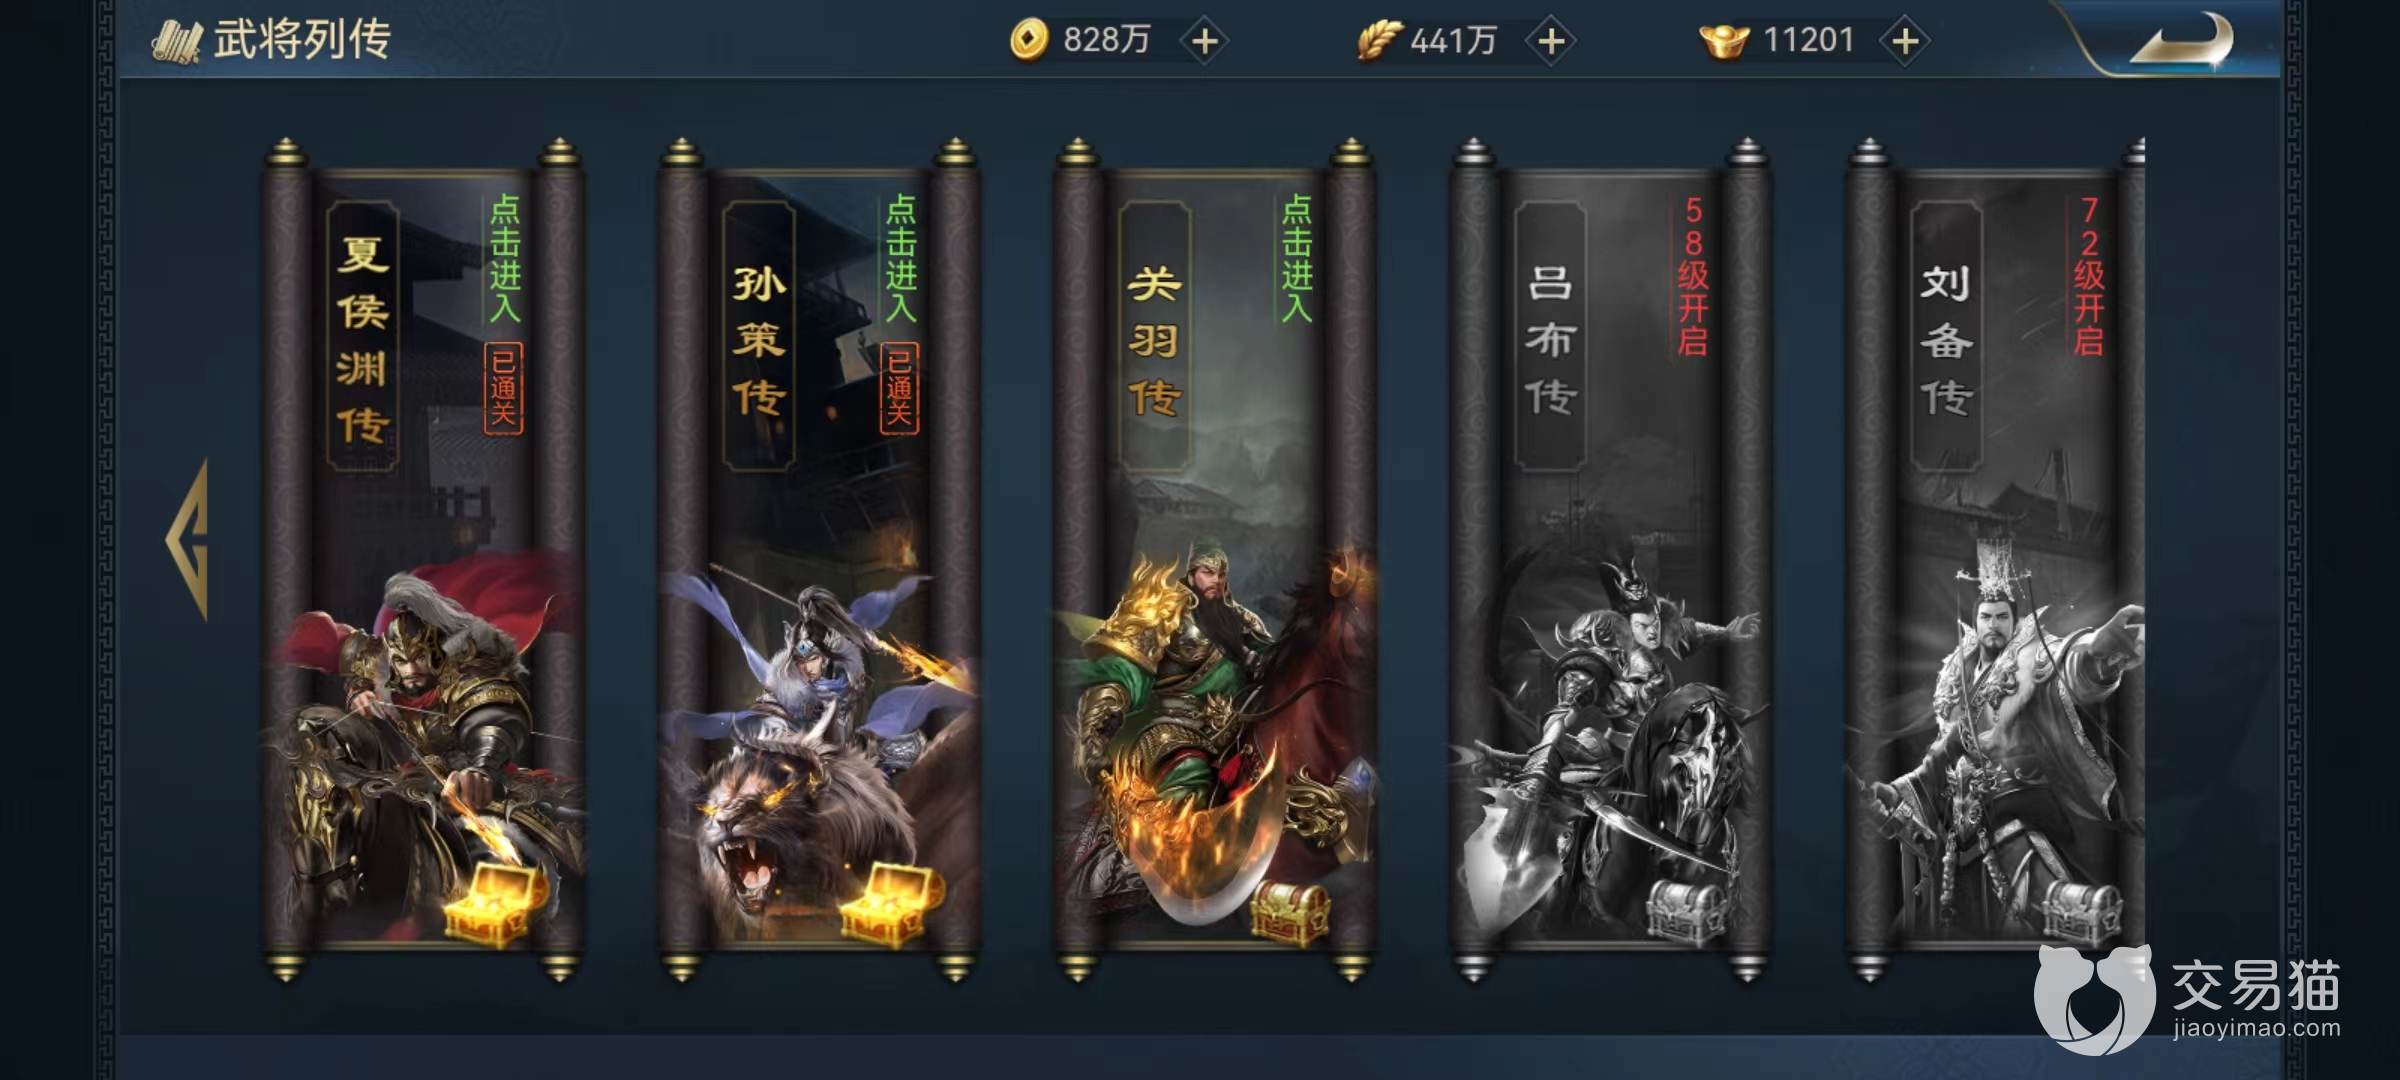Screen dimensions: 2400x1080
Task: Add more grain with plus button
Action: pyautogui.click(x=1551, y=41)
